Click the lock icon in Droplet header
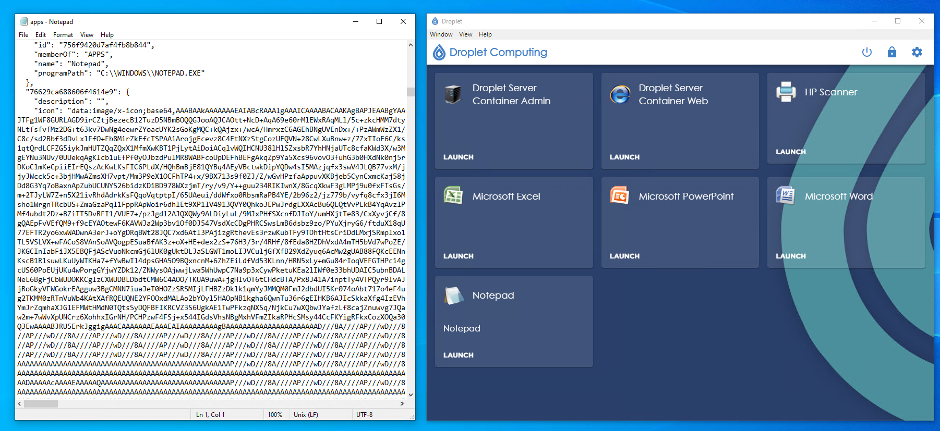The image size is (941, 431). click(x=891, y=52)
